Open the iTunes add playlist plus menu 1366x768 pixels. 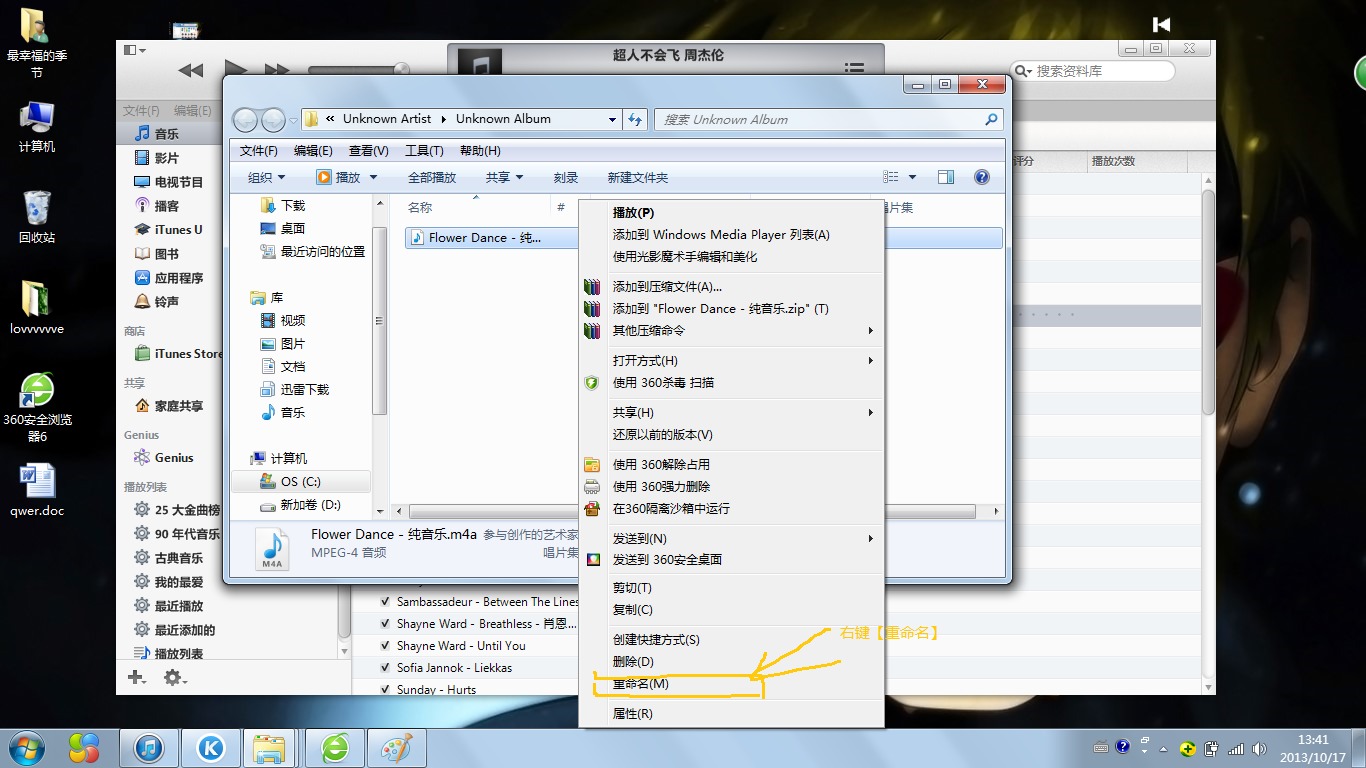pyautogui.click(x=137, y=678)
